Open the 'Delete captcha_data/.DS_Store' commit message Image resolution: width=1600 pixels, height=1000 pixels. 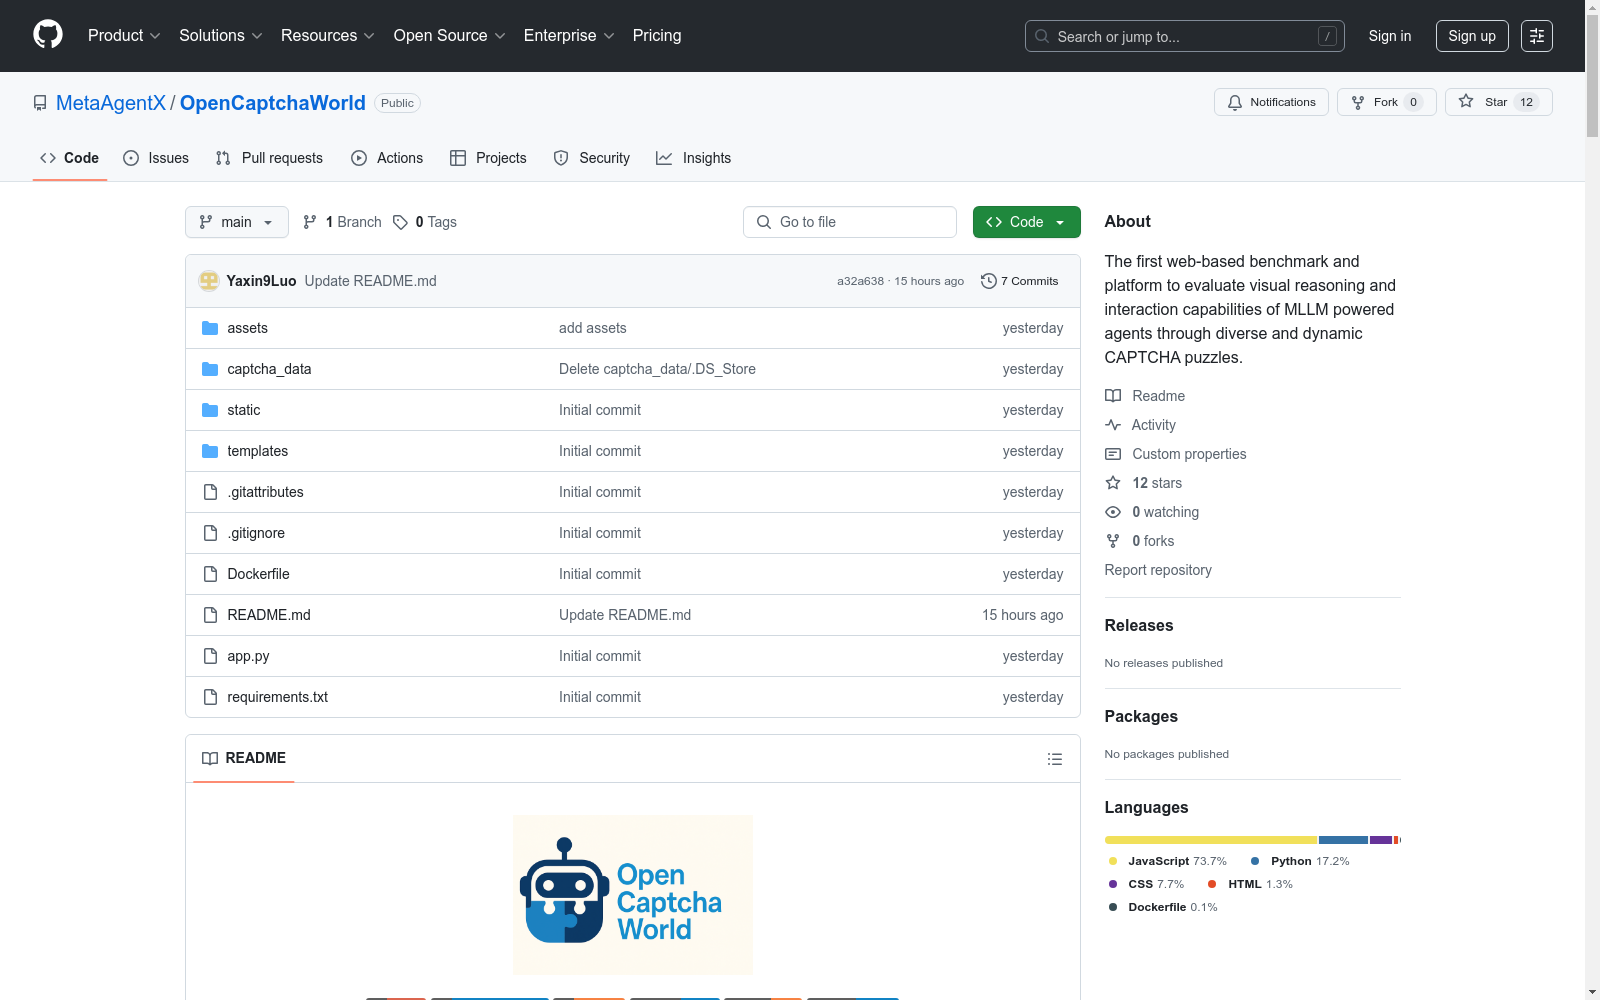coord(657,369)
